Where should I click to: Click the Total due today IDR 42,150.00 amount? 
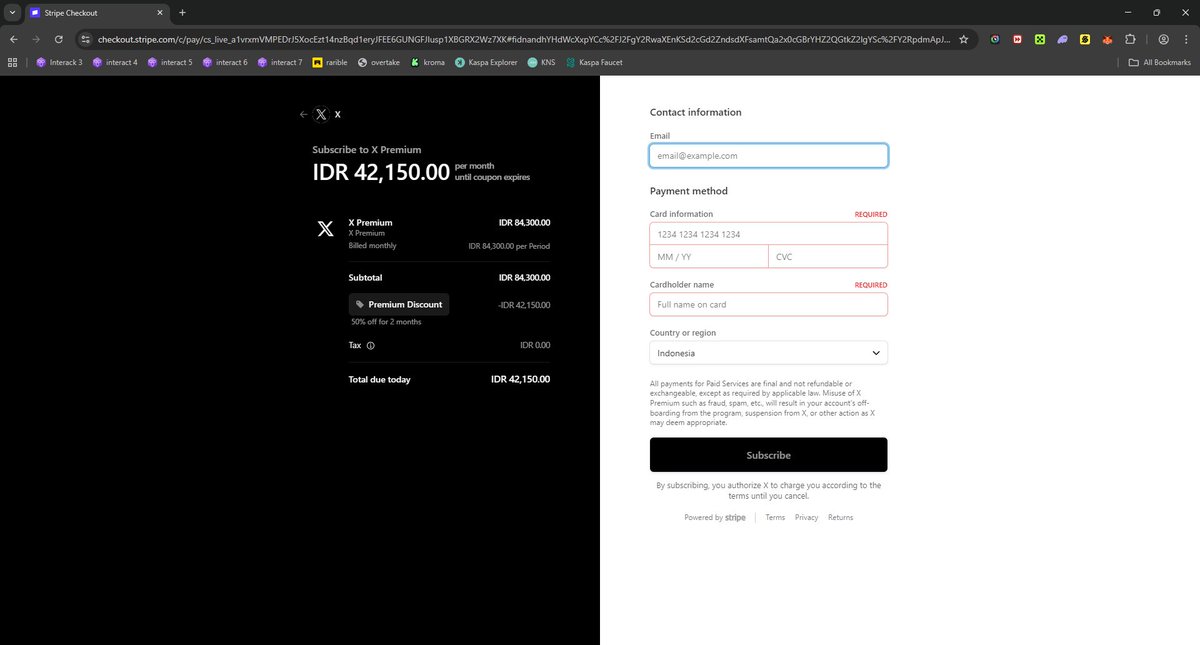pyautogui.click(x=520, y=379)
